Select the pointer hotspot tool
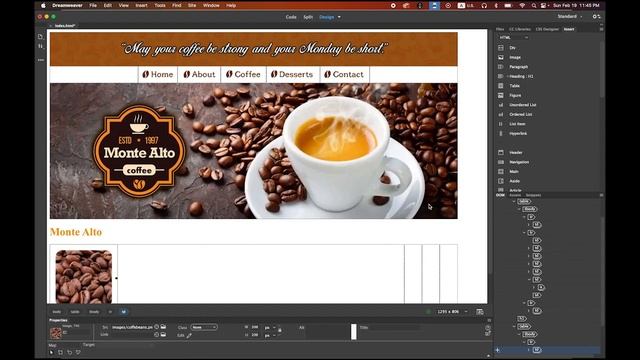 coord(51,352)
